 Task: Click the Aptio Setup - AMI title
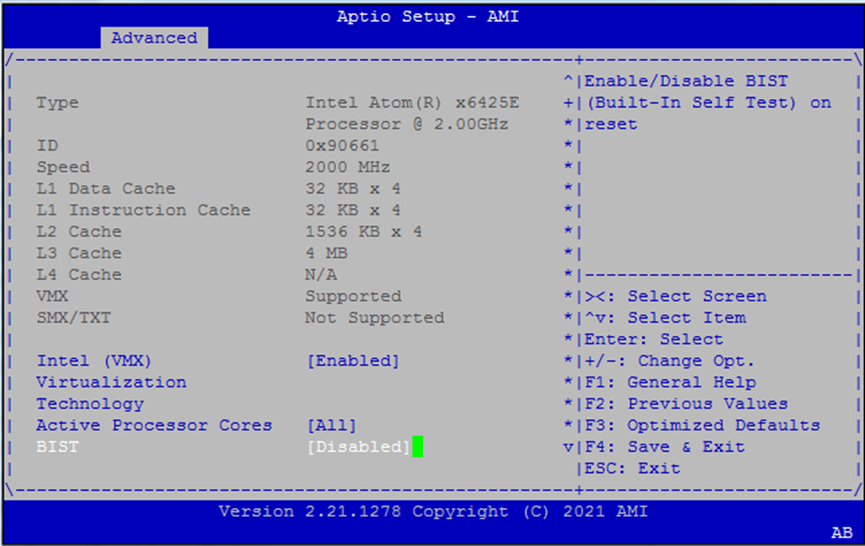428,17
